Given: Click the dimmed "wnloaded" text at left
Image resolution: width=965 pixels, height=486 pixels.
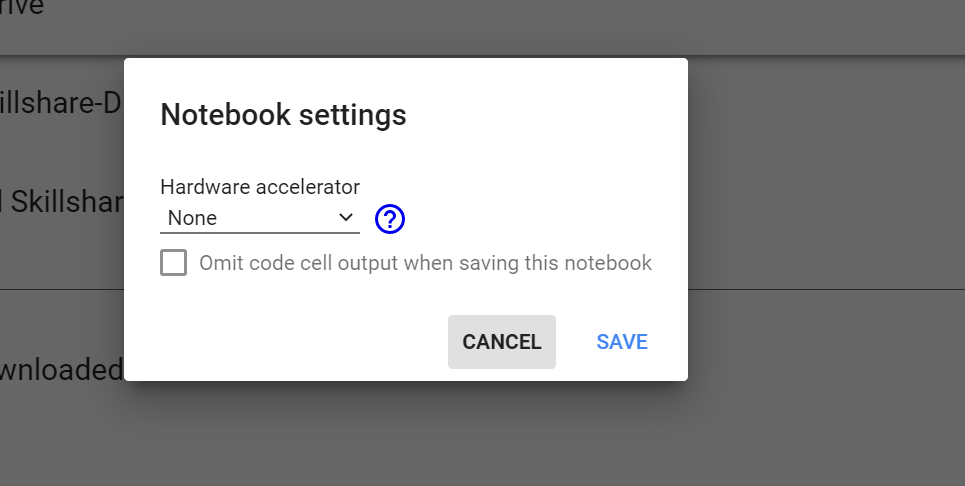Looking at the screenshot, I should [60, 369].
